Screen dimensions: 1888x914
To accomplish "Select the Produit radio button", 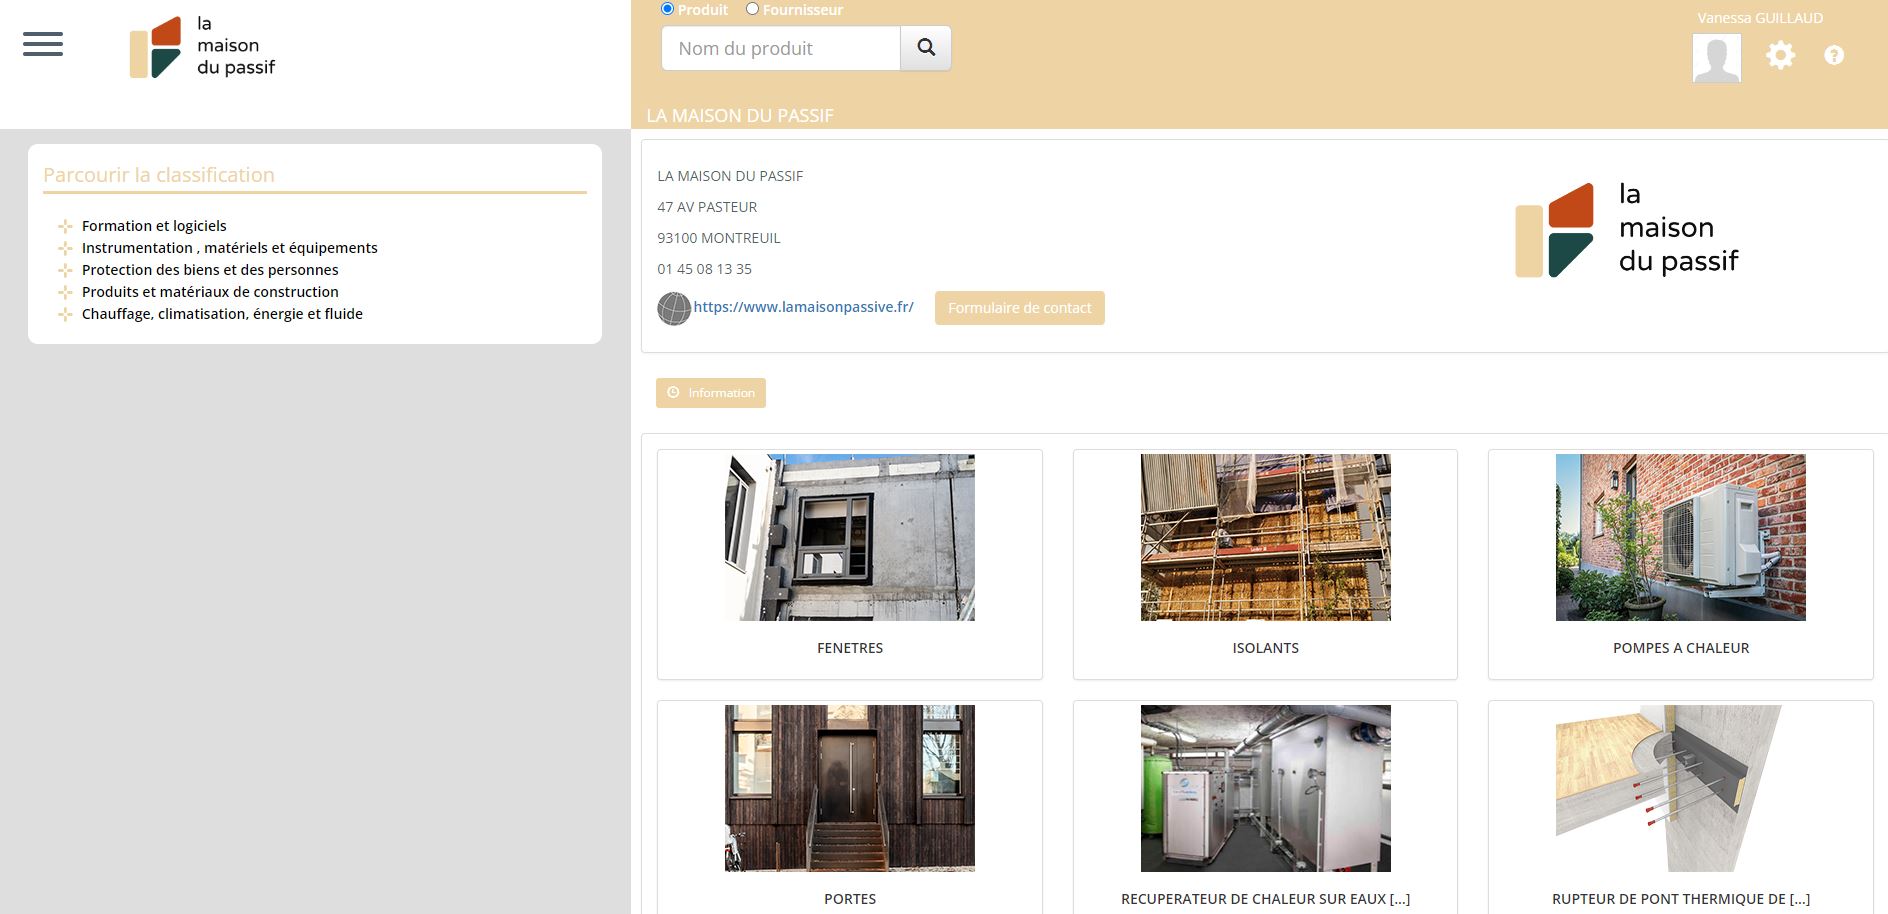I will coord(667,9).
